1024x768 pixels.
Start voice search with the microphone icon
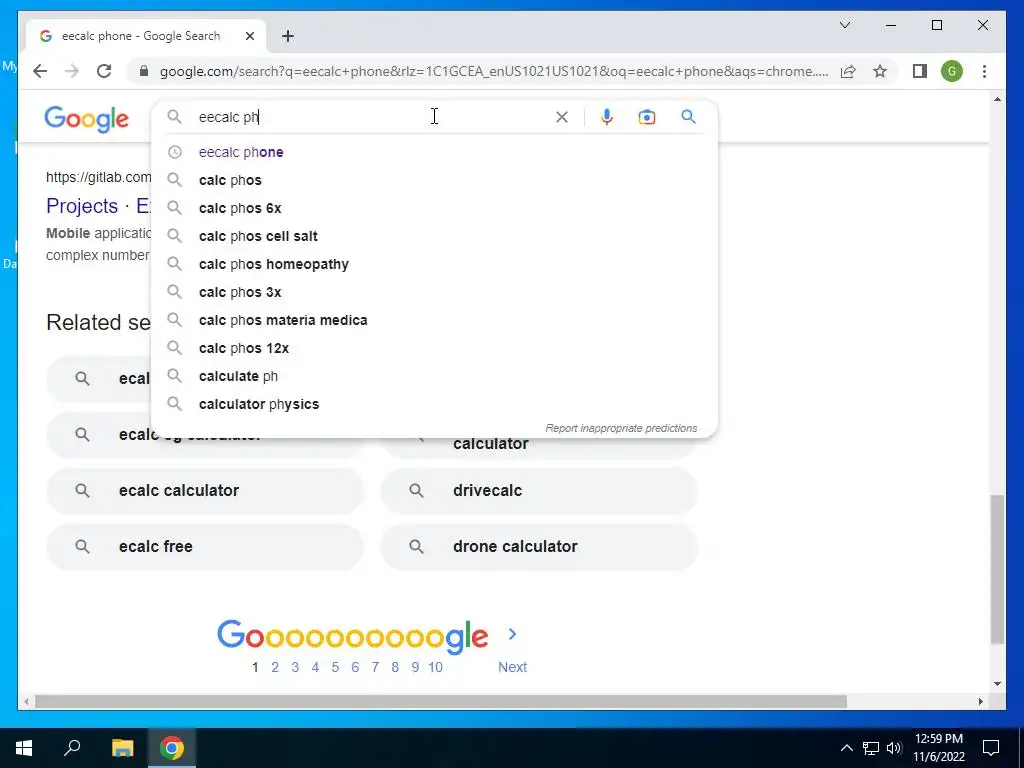click(x=607, y=117)
